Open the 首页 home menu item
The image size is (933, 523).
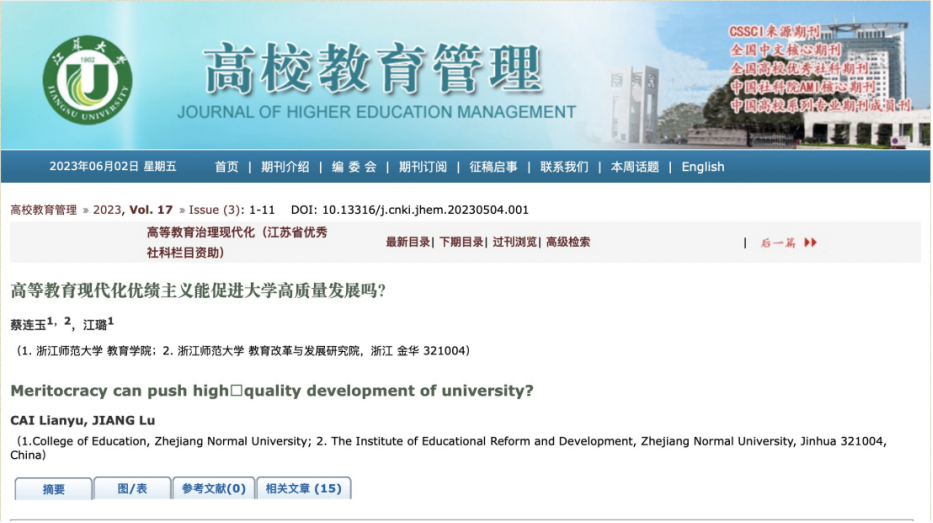227,167
